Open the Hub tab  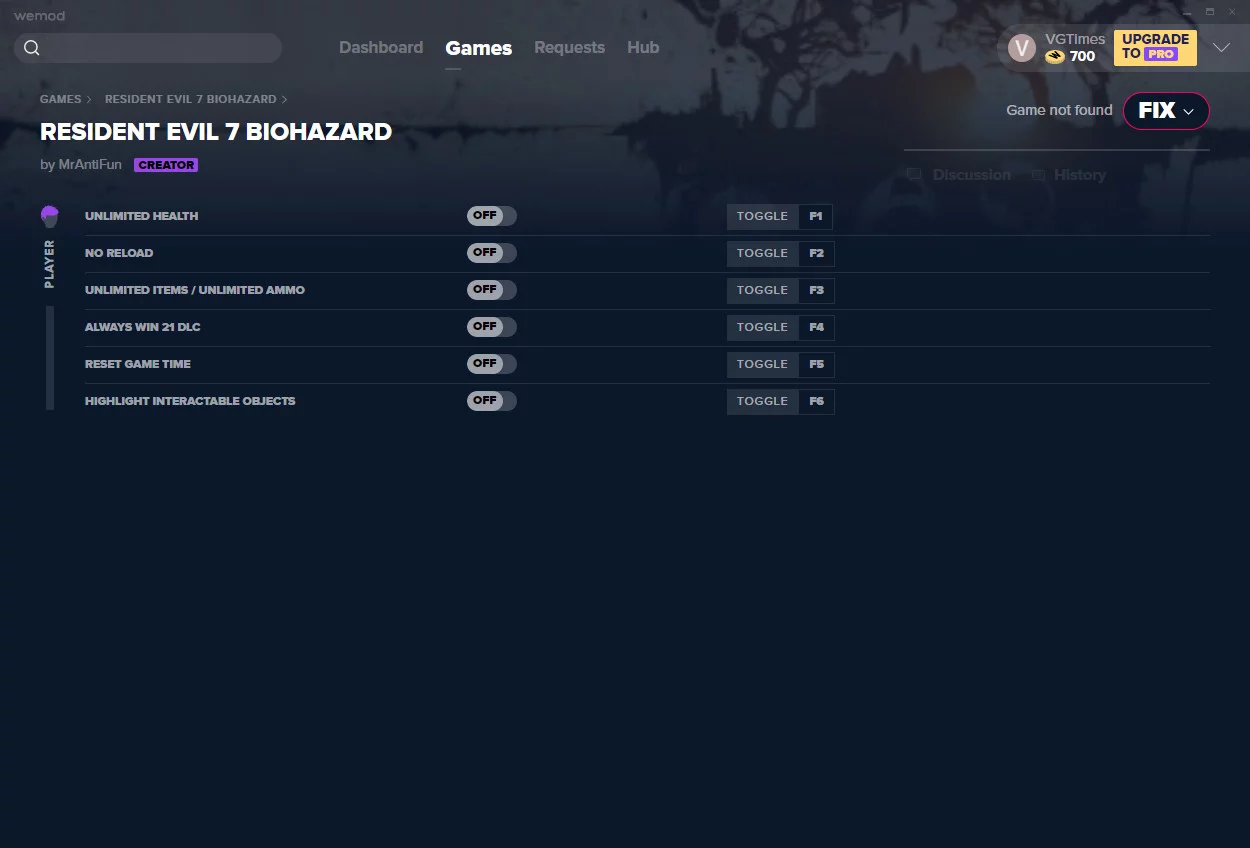[643, 48]
